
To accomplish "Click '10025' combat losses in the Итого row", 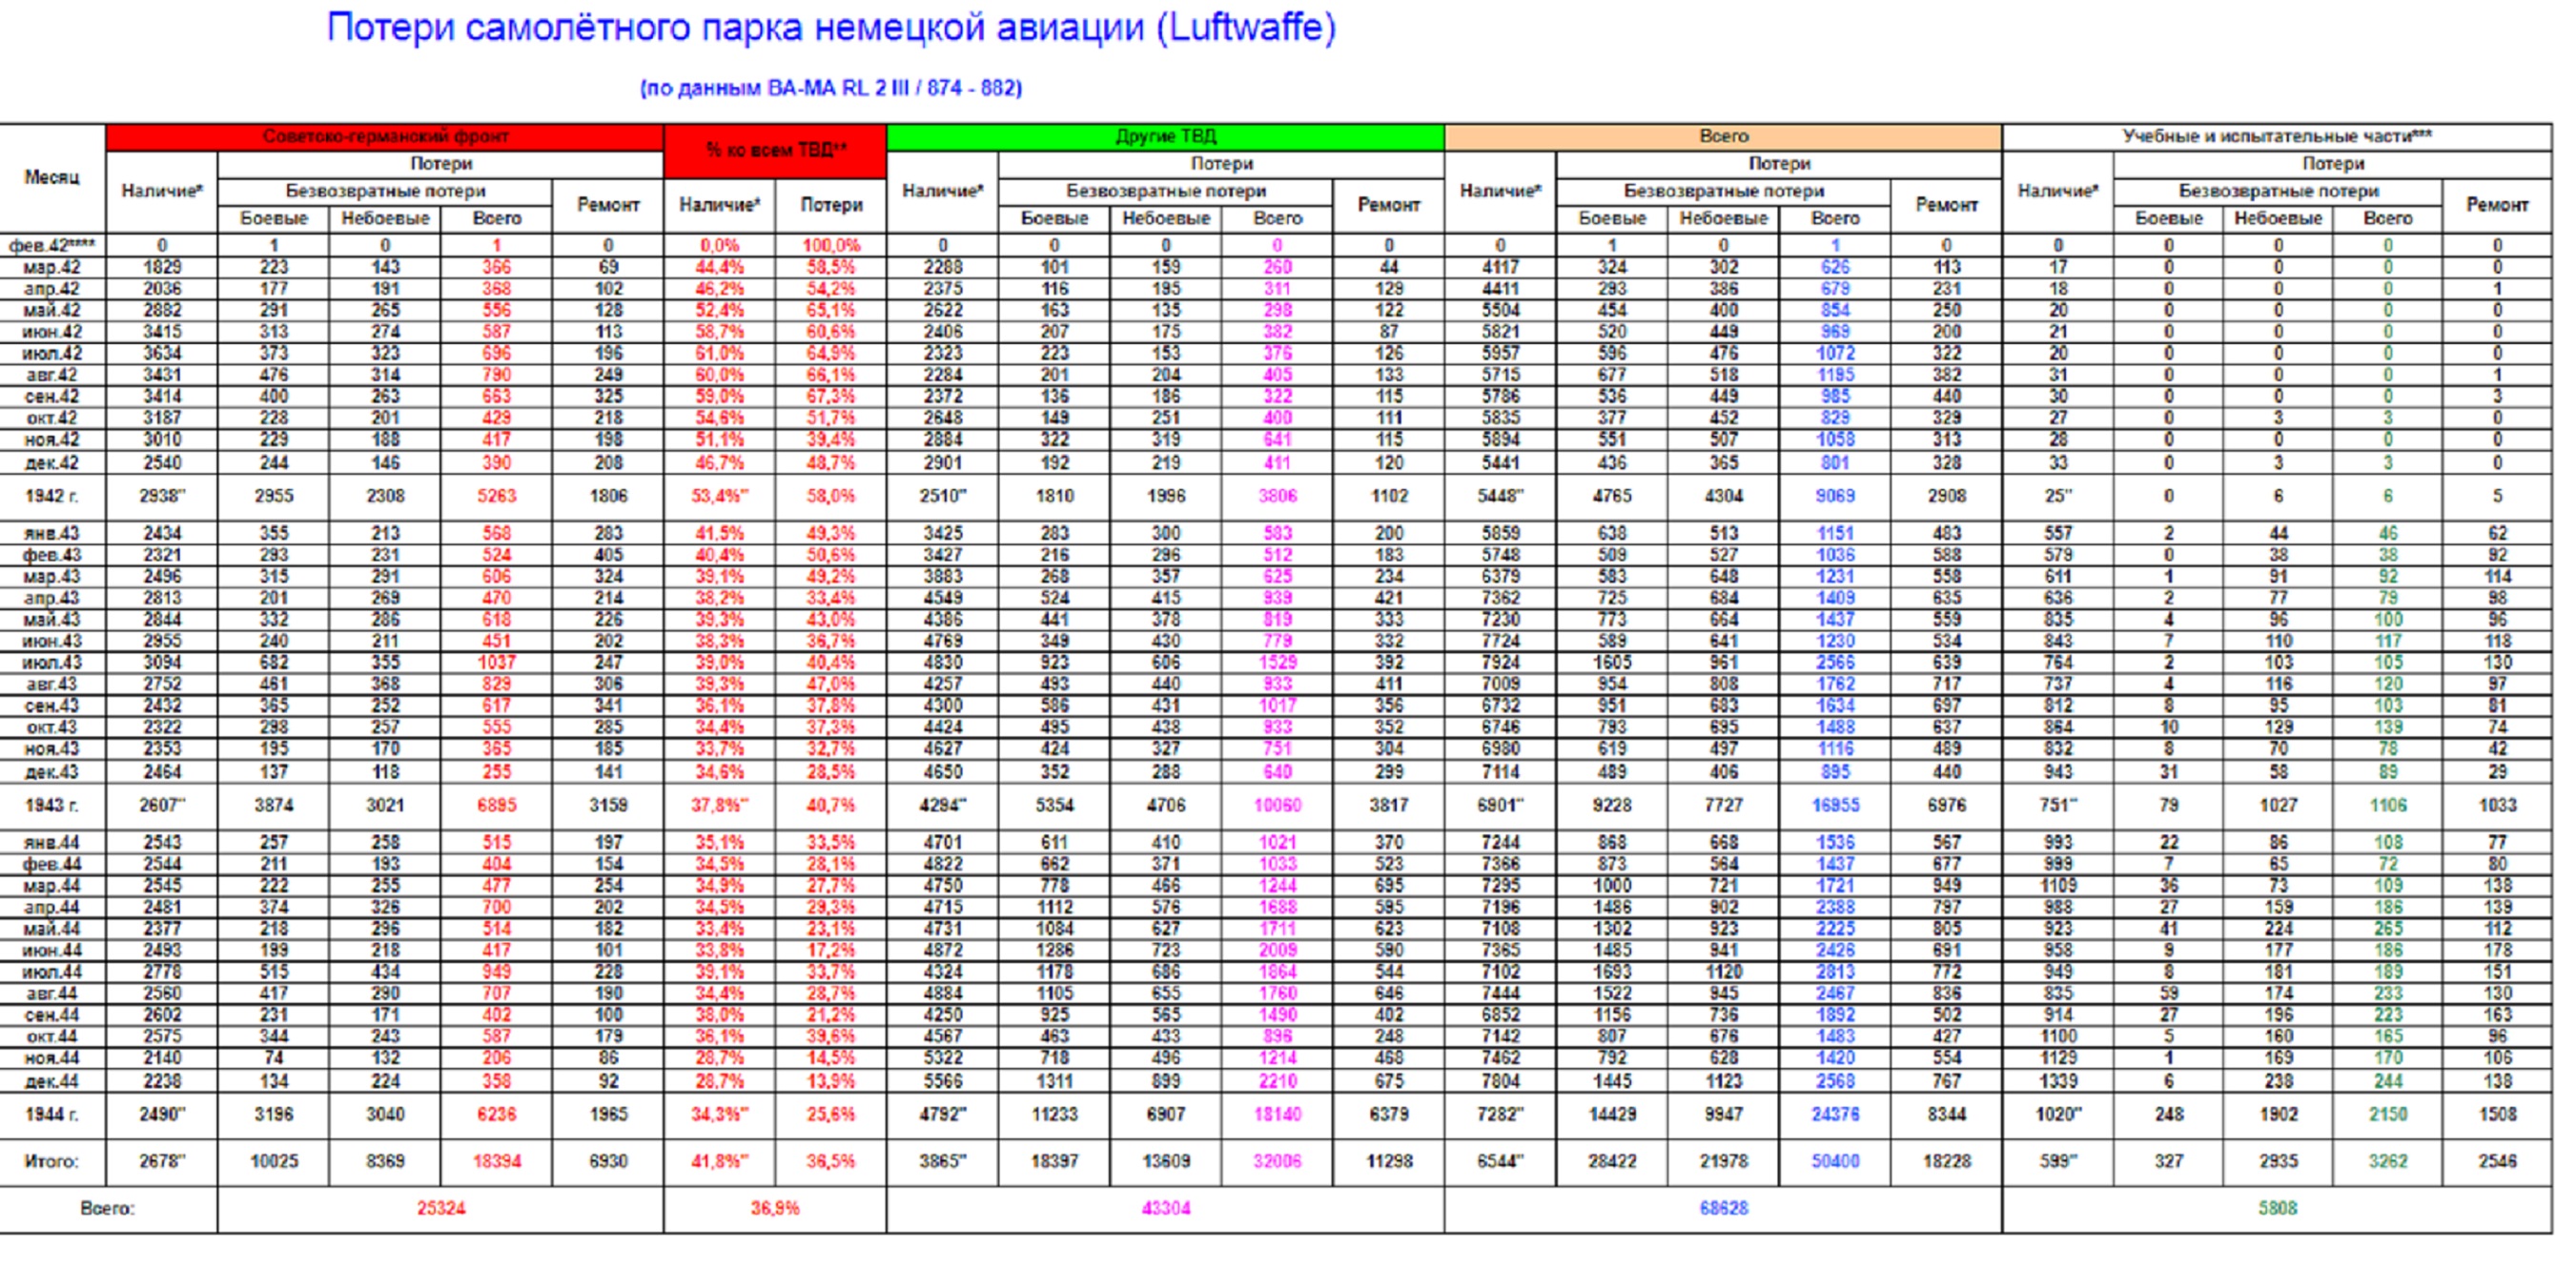I will pyautogui.click(x=273, y=1161).
